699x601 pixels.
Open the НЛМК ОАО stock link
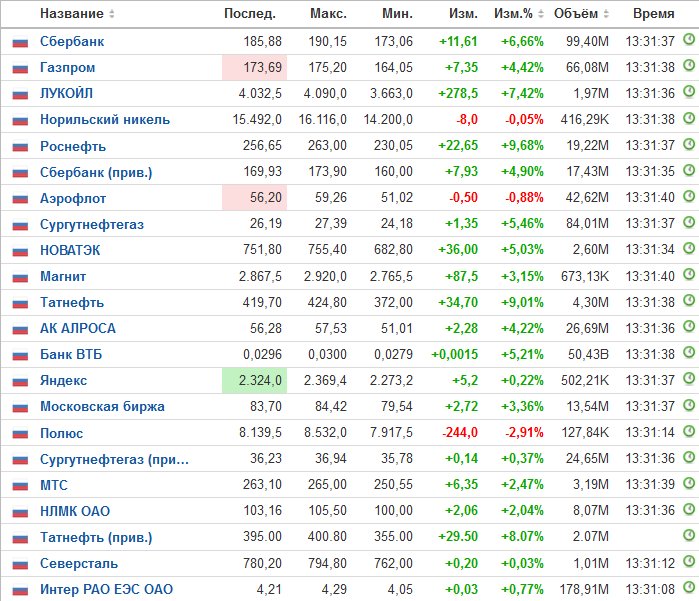pyautogui.click(x=75, y=511)
